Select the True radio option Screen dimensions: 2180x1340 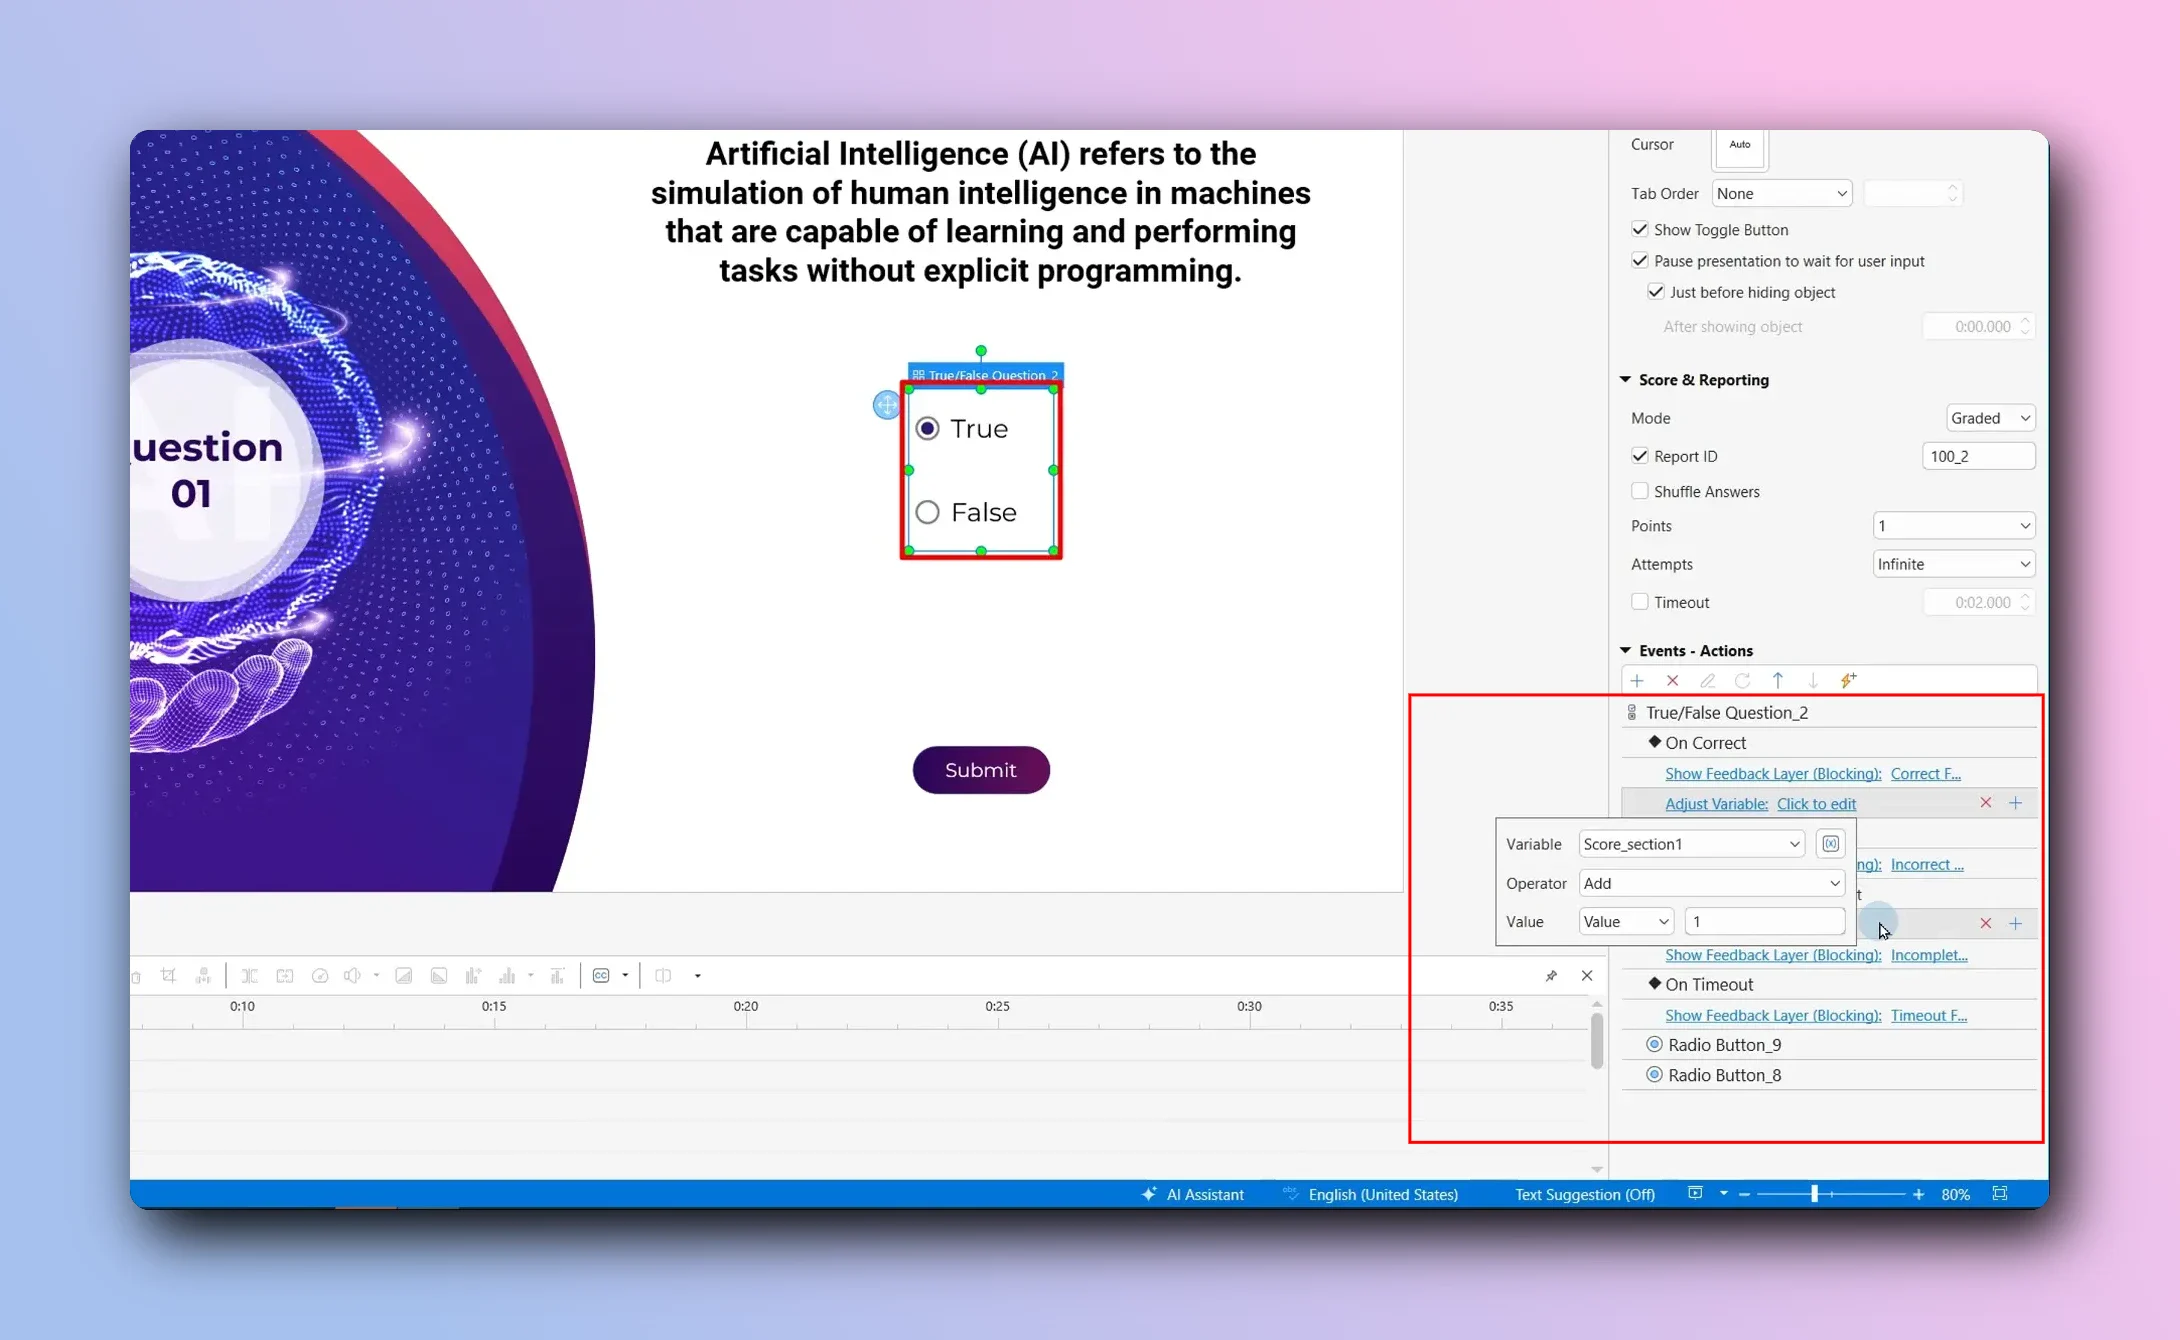click(928, 429)
